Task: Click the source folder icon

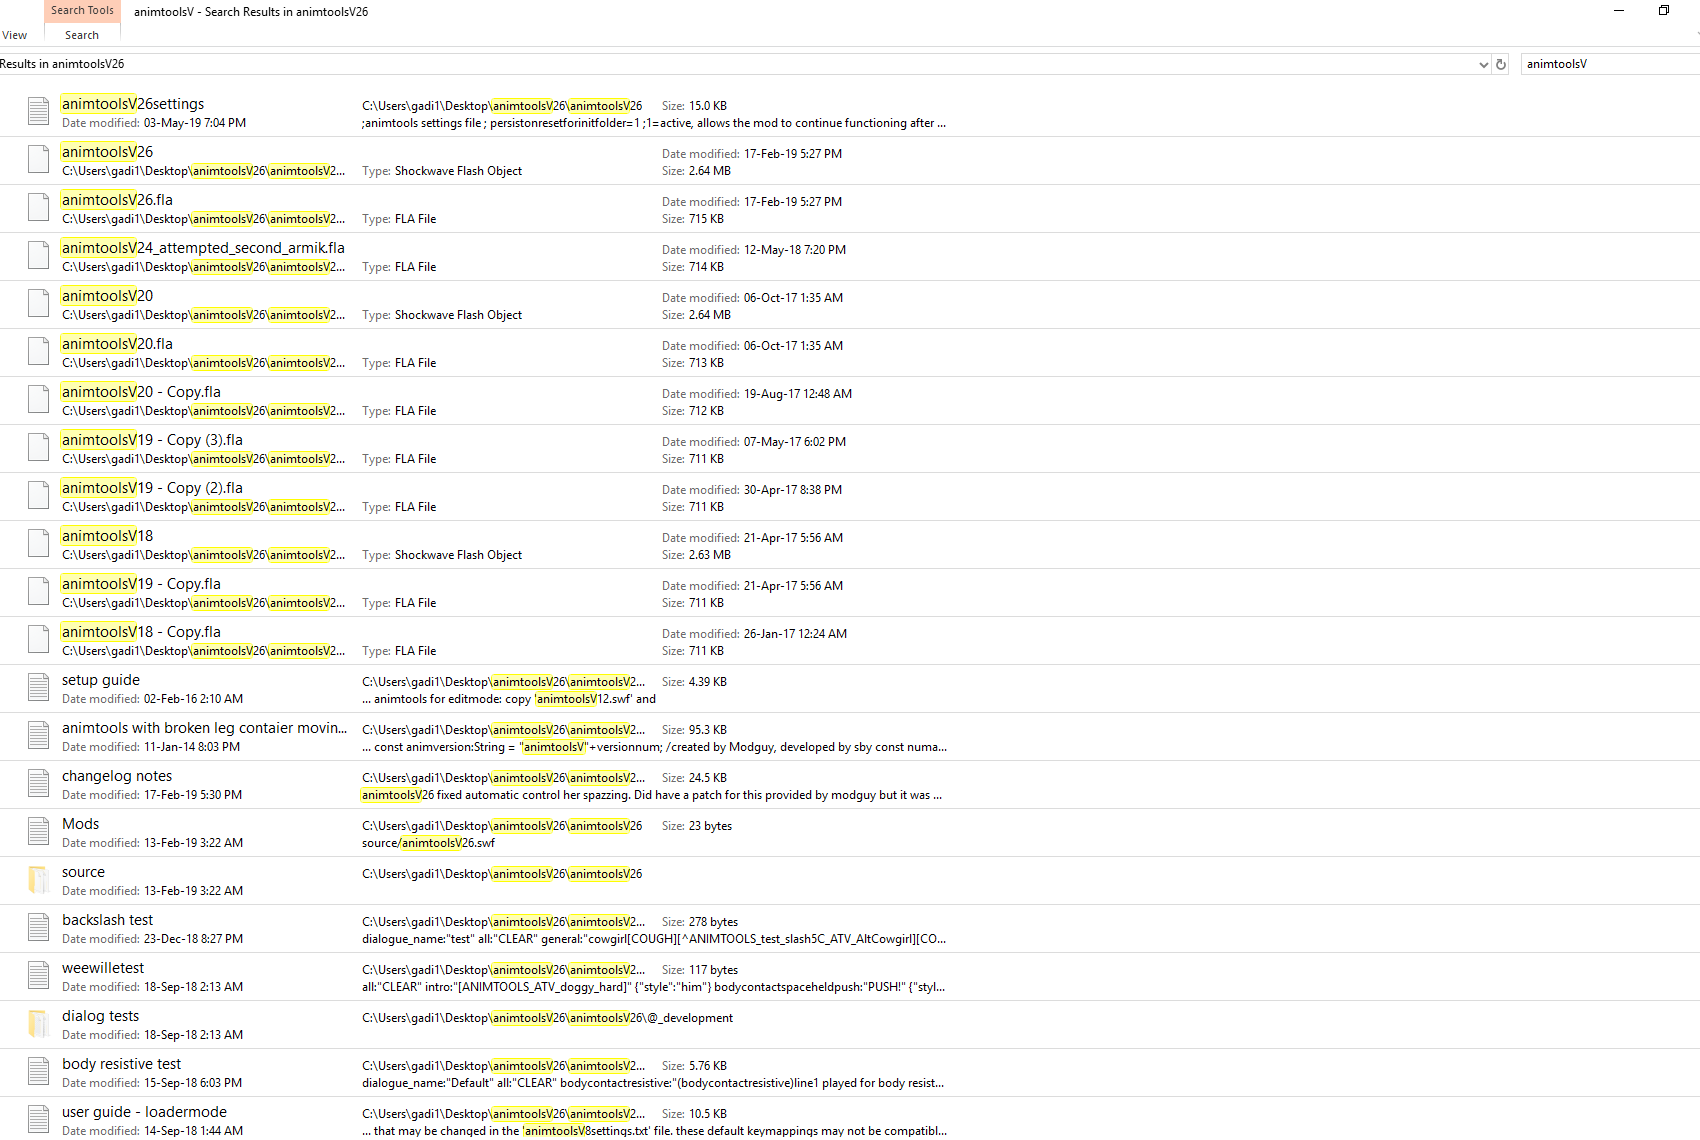Action: point(38,880)
